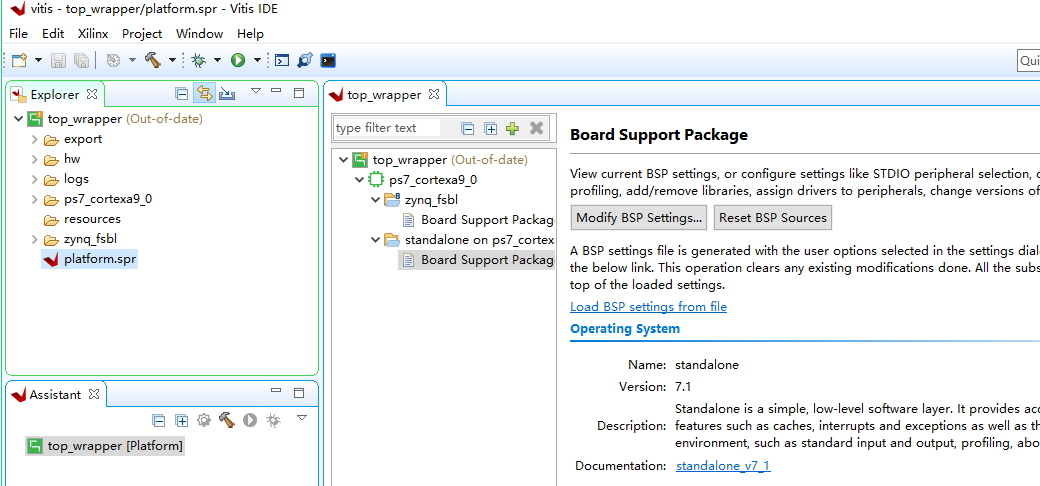Collapse all in platform editor tree
This screenshot has height=486, width=1040.
click(x=468, y=129)
